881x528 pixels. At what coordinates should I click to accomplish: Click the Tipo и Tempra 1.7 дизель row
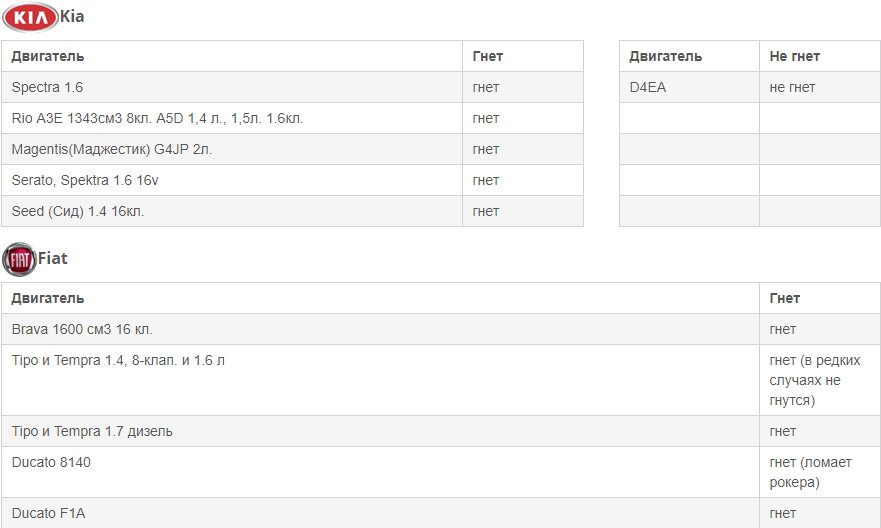point(440,431)
